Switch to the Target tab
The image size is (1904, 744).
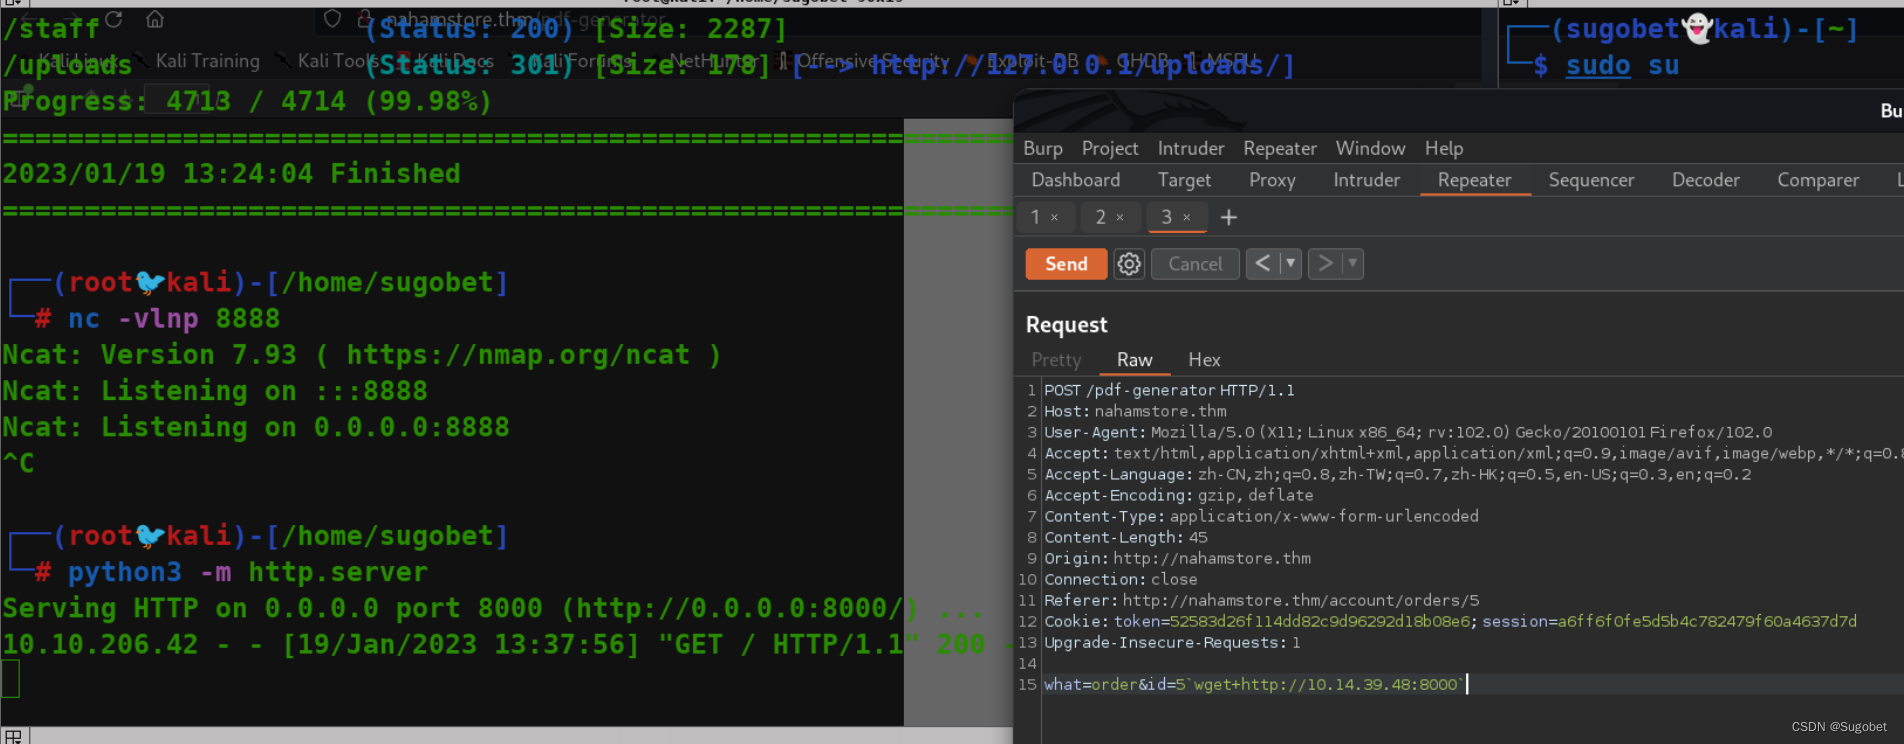pyautogui.click(x=1184, y=180)
